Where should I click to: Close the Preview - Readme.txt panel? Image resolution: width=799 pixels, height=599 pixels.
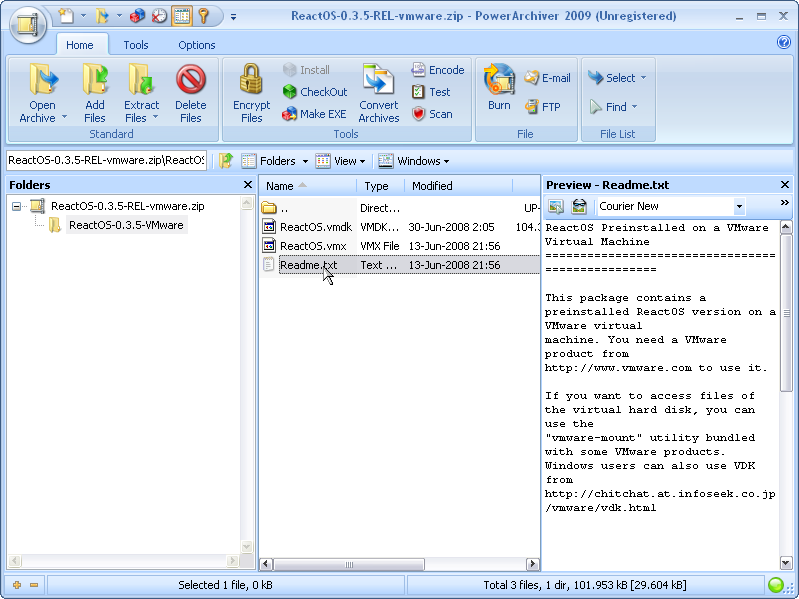tap(785, 184)
